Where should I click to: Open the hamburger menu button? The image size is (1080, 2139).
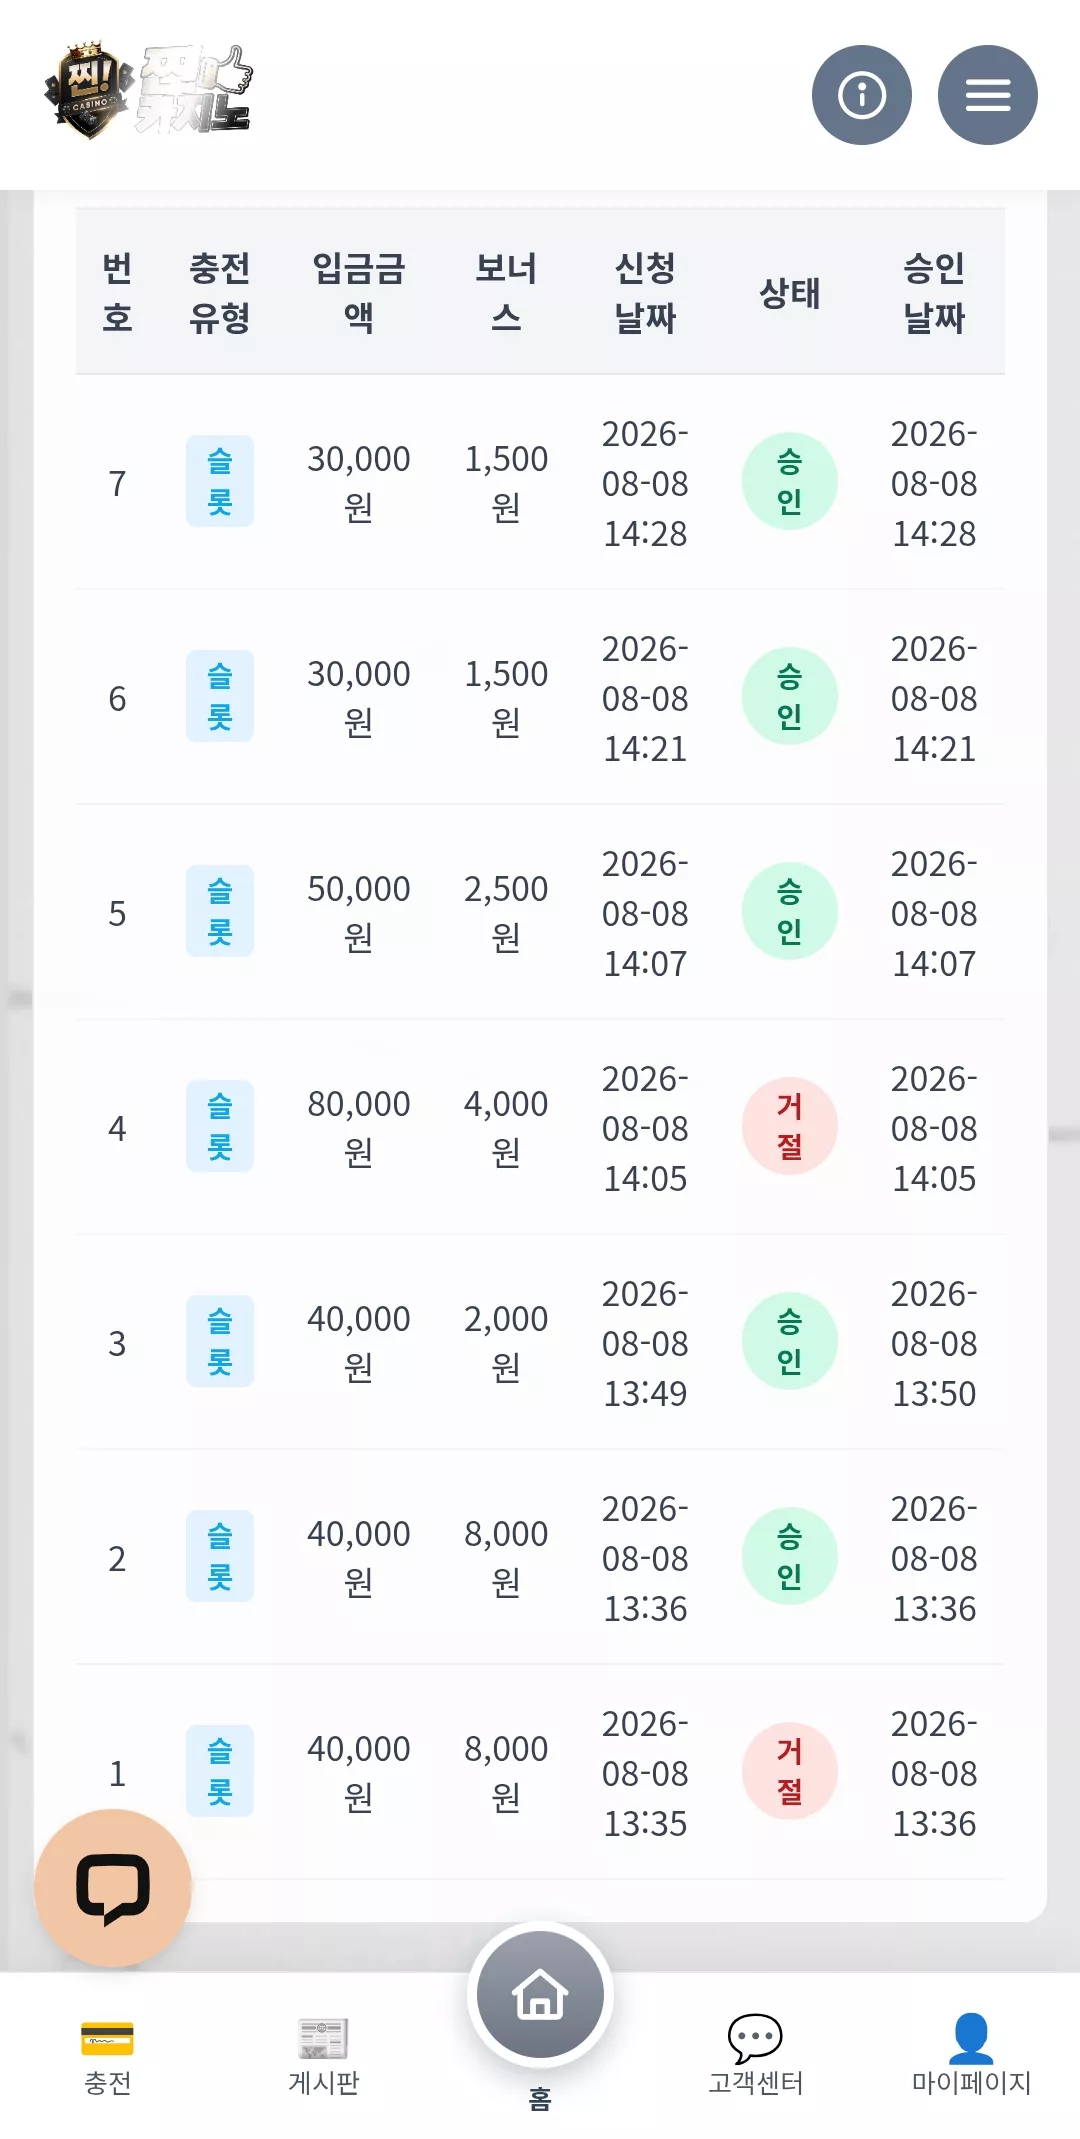[x=987, y=95]
